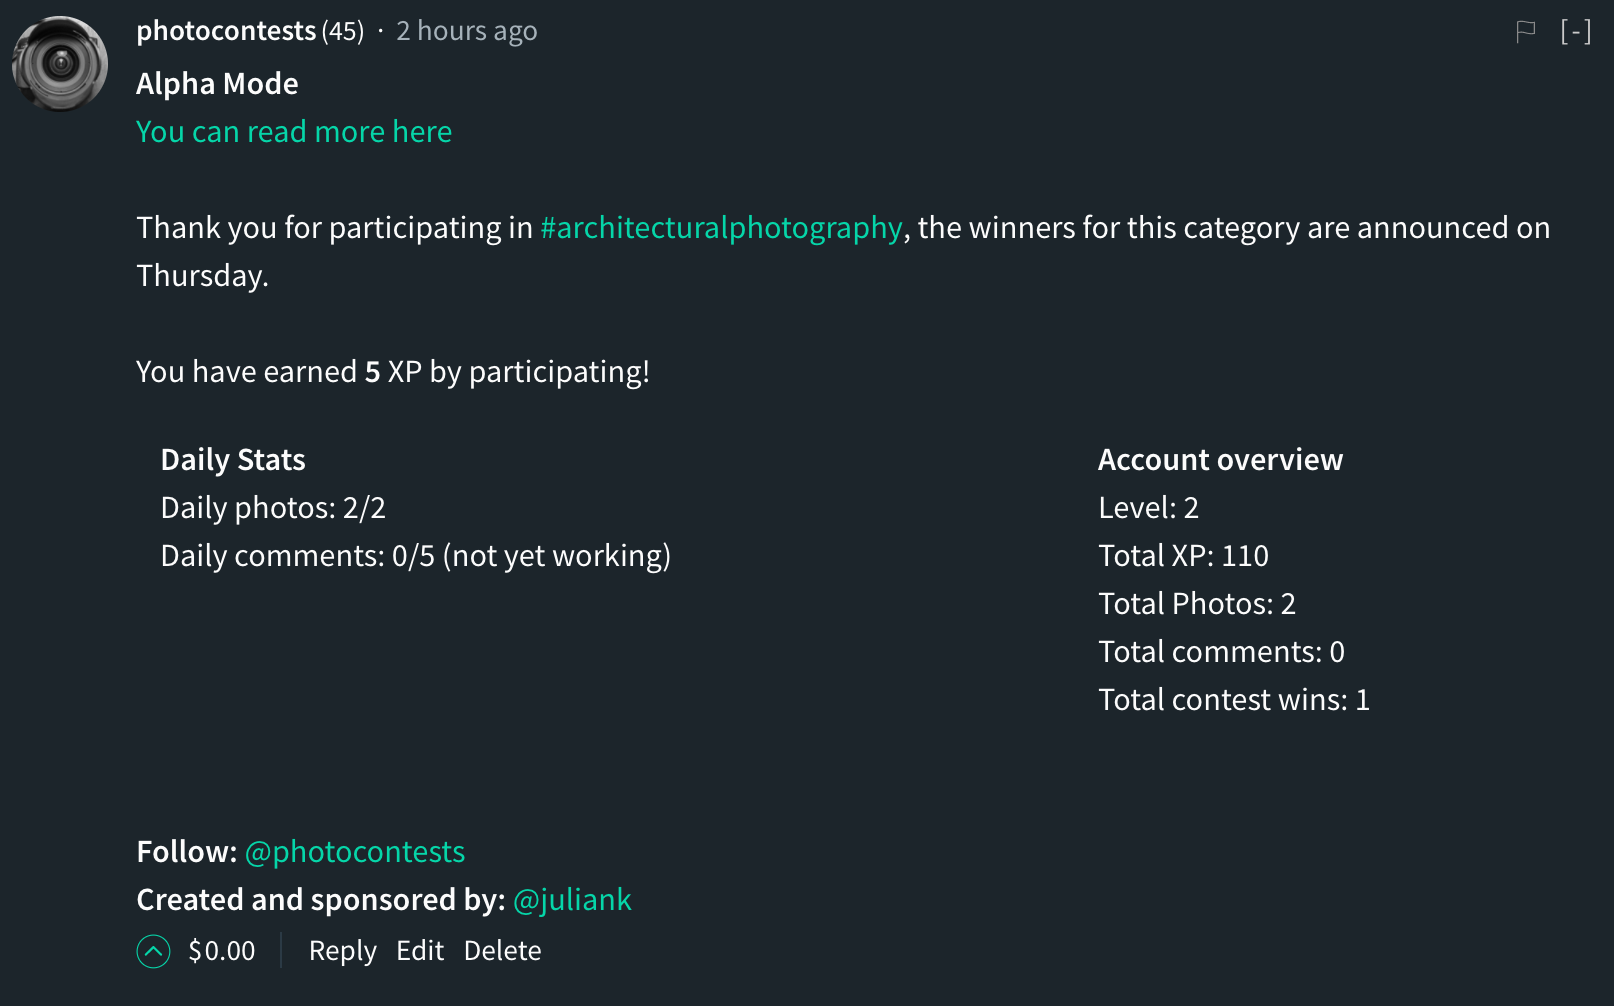Select the 'Daily comments: 0/5' line

click(x=416, y=556)
